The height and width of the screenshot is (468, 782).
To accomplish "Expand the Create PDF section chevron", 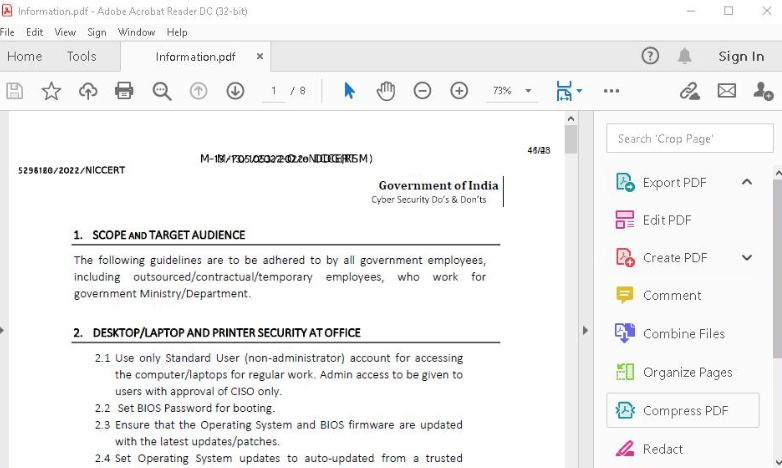I will [x=747, y=257].
